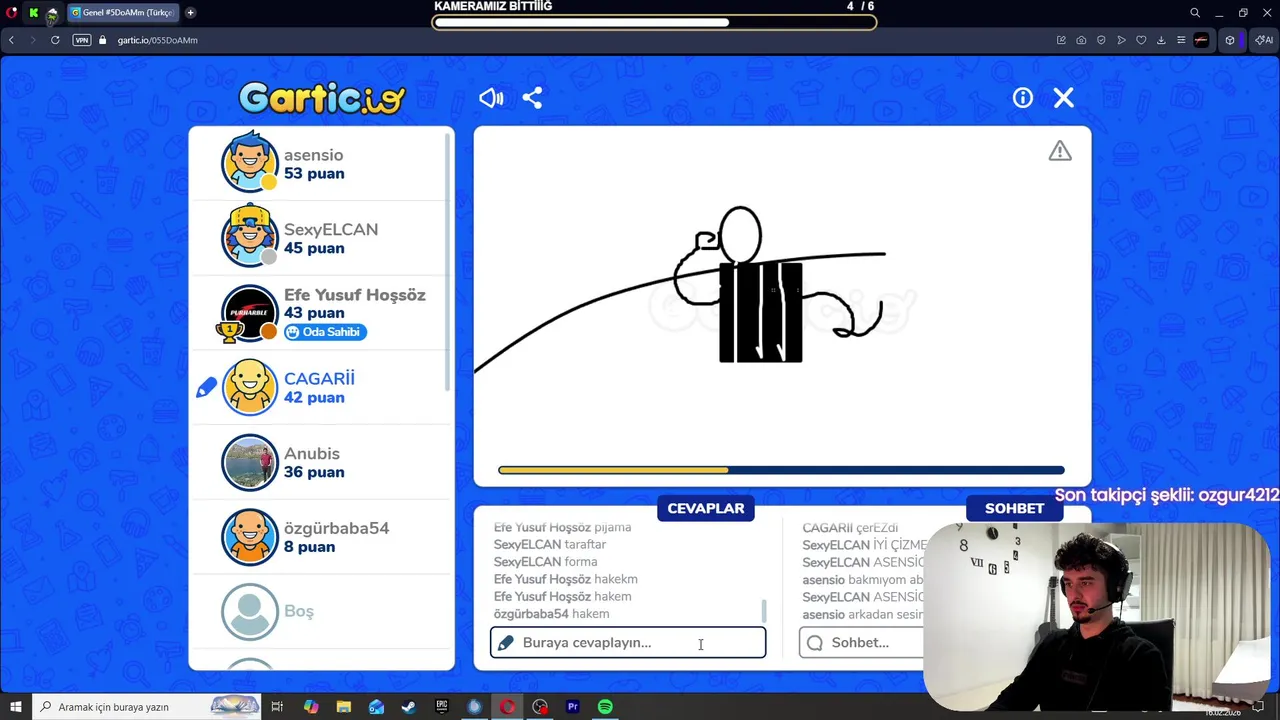Click the answers list scrollbar
The width and height of the screenshot is (1280, 720).
764,610
